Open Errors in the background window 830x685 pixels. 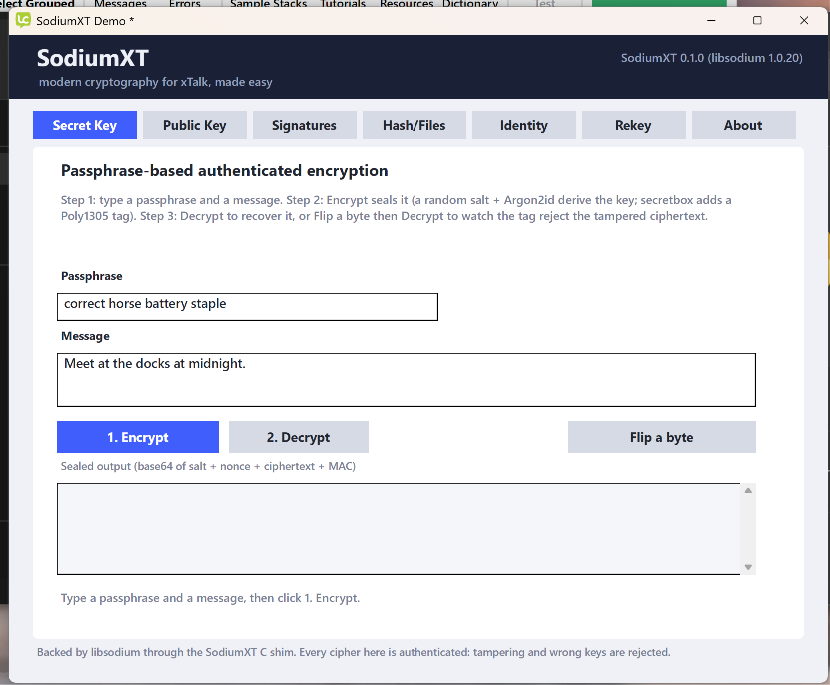coord(185,4)
